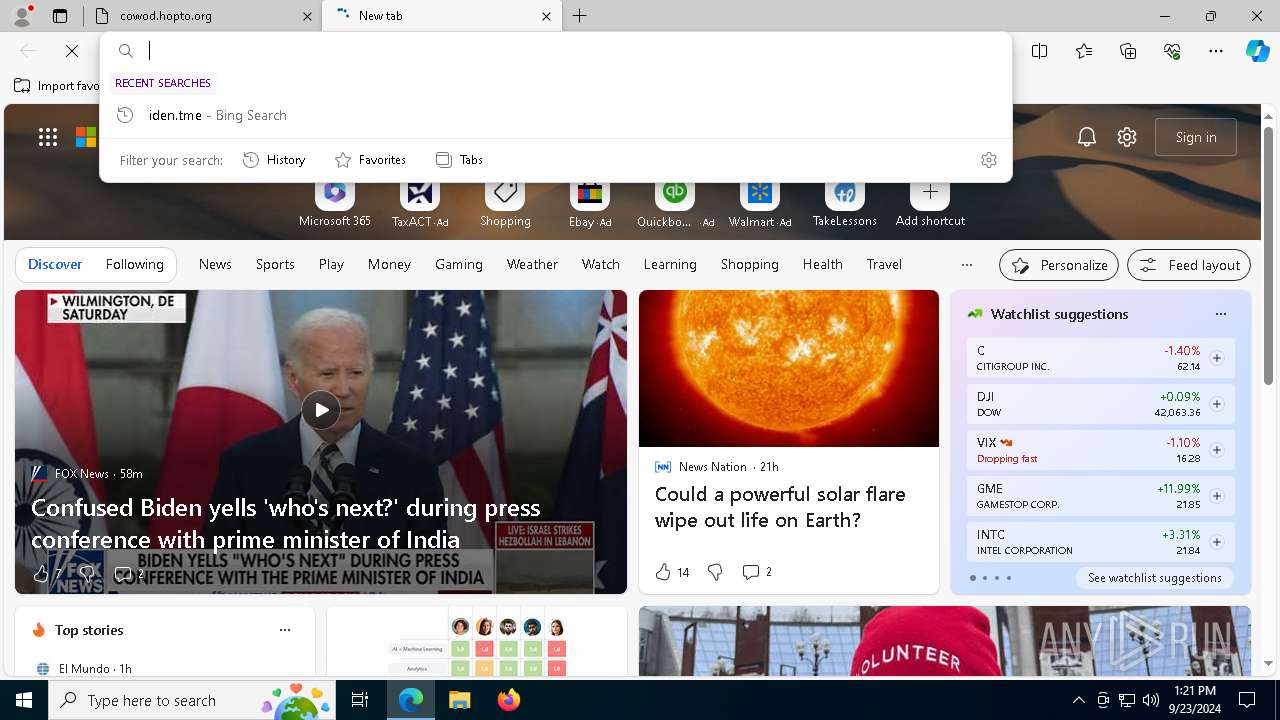
Task: Click the Sign in button
Action: click(1196, 138)
